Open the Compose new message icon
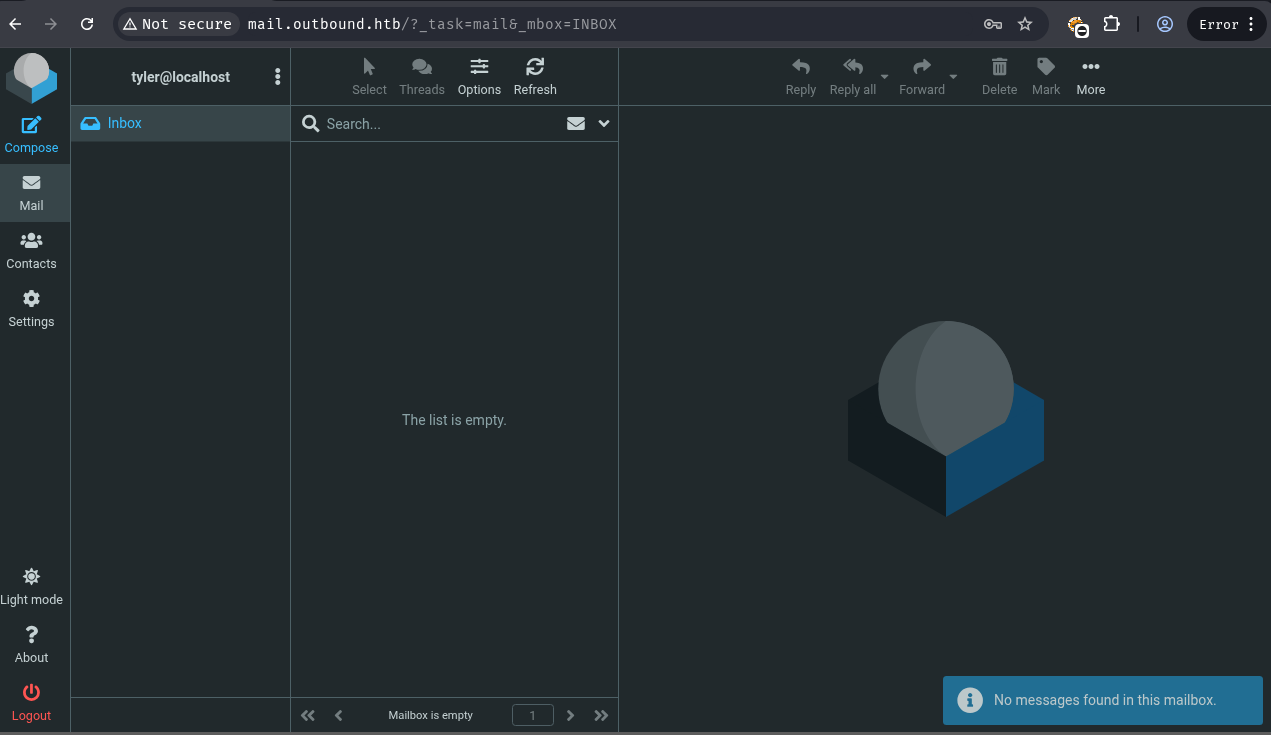The height and width of the screenshot is (735, 1271). click(x=31, y=126)
